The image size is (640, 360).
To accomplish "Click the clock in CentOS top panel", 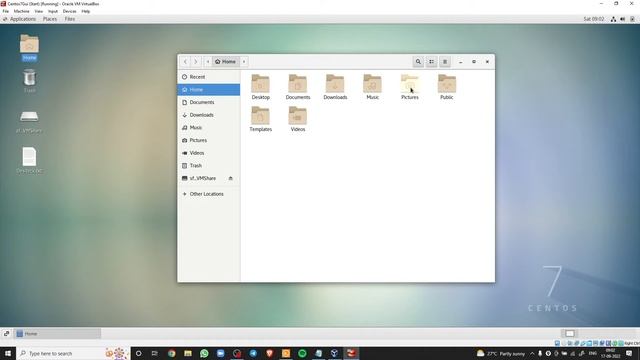I will pyautogui.click(x=594, y=19).
